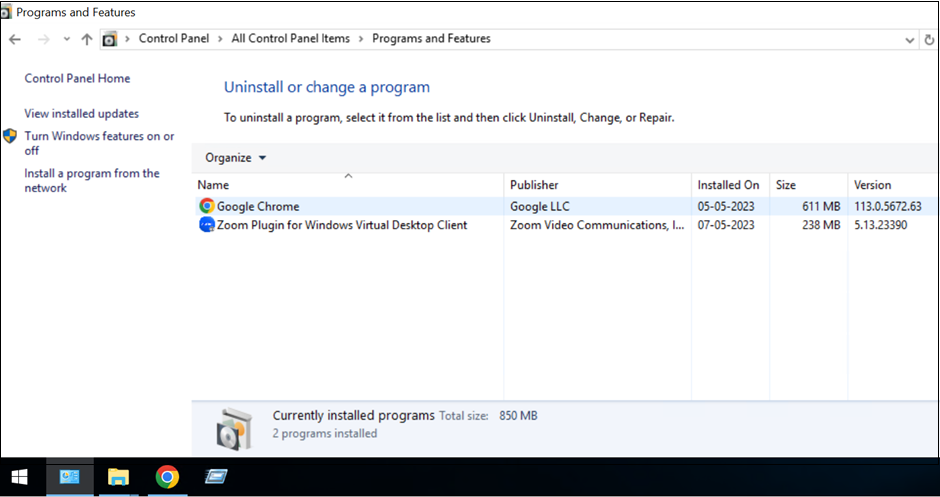Click the Windows features shield icon
The width and height of the screenshot is (940, 497).
10,136
